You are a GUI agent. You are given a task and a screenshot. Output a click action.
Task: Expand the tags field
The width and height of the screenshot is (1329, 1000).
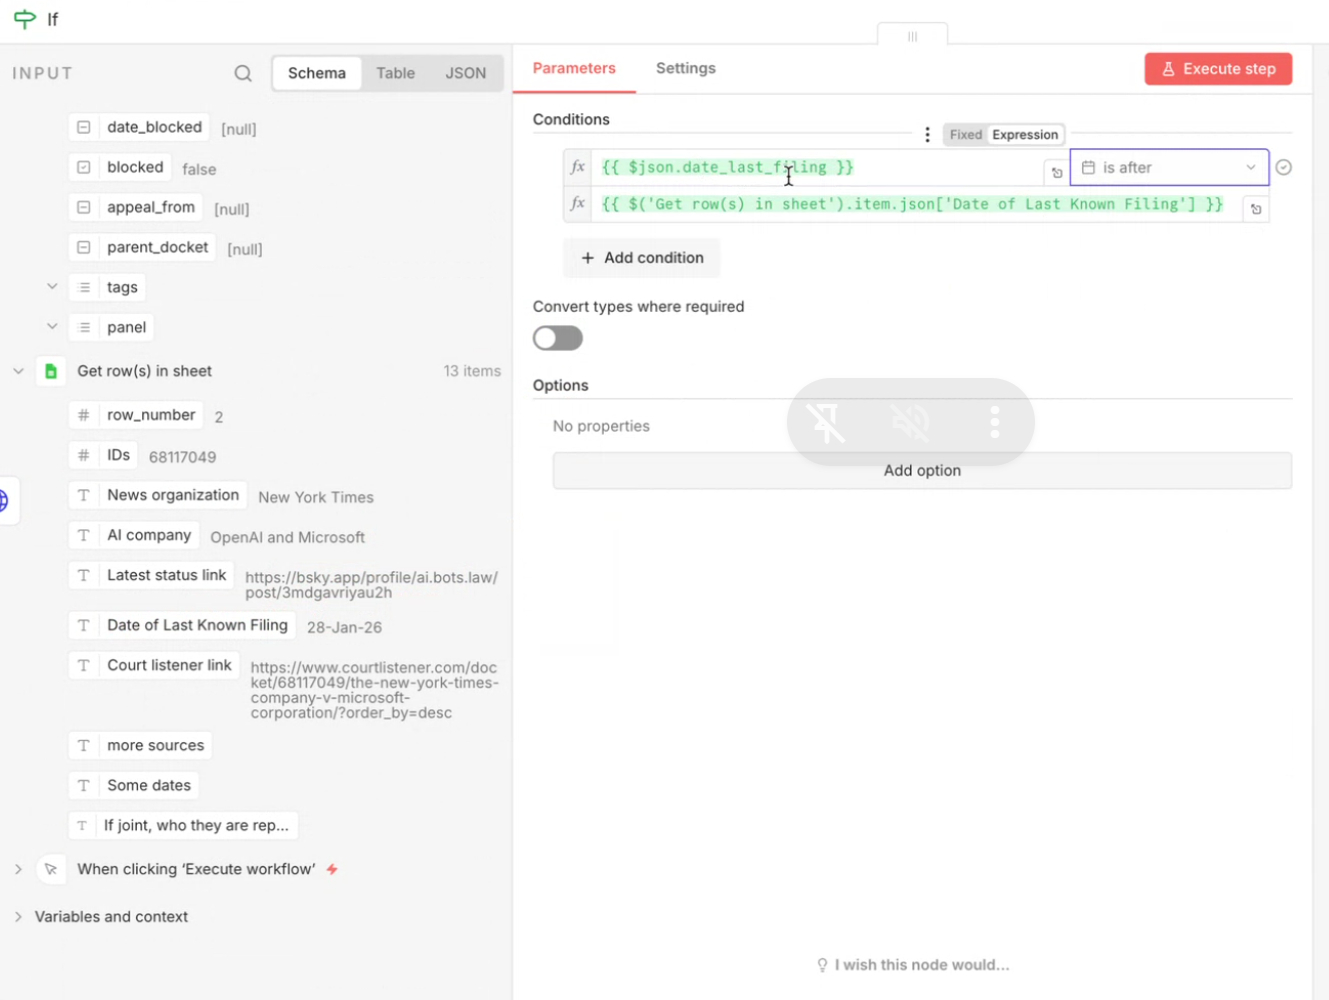[52, 287]
